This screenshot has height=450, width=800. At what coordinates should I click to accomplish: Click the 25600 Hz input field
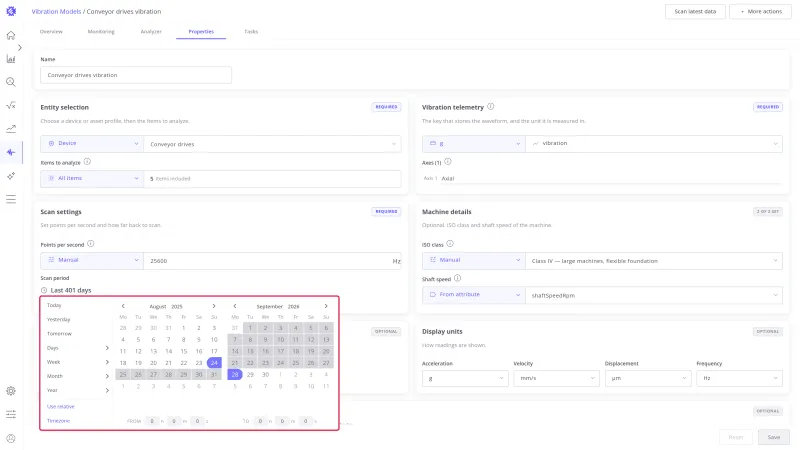272,261
